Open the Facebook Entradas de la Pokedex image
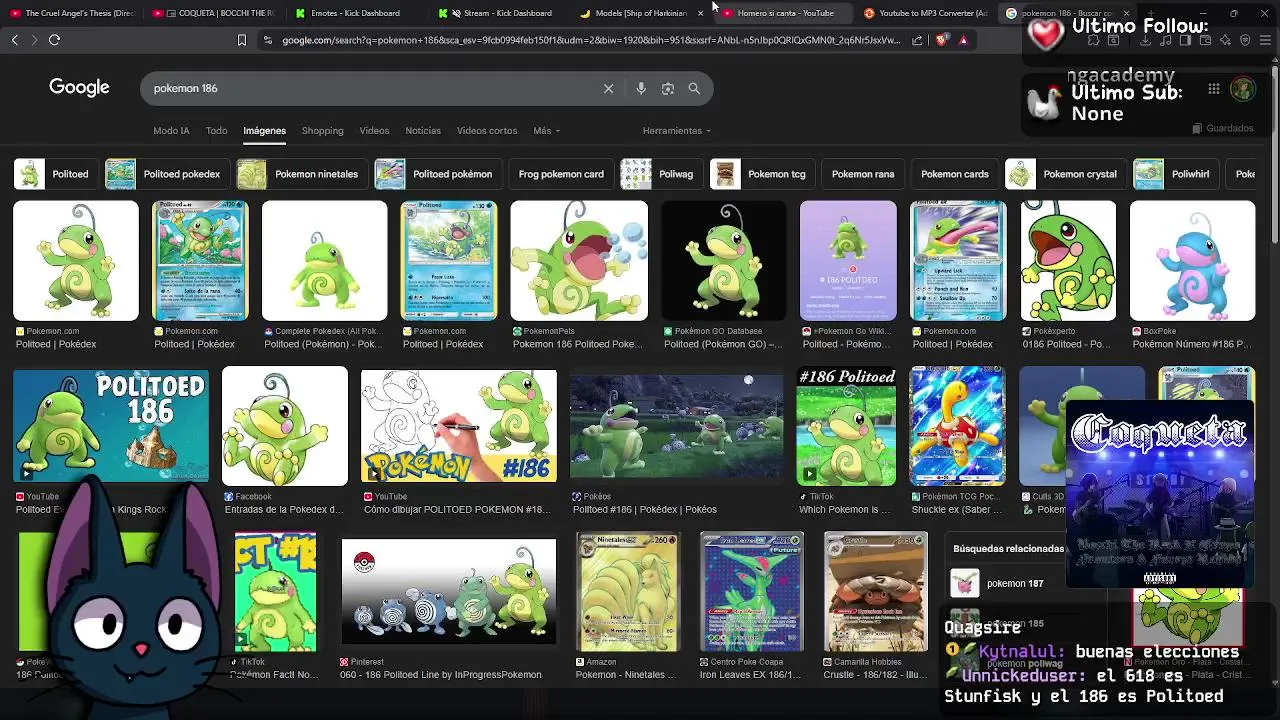 click(x=285, y=426)
